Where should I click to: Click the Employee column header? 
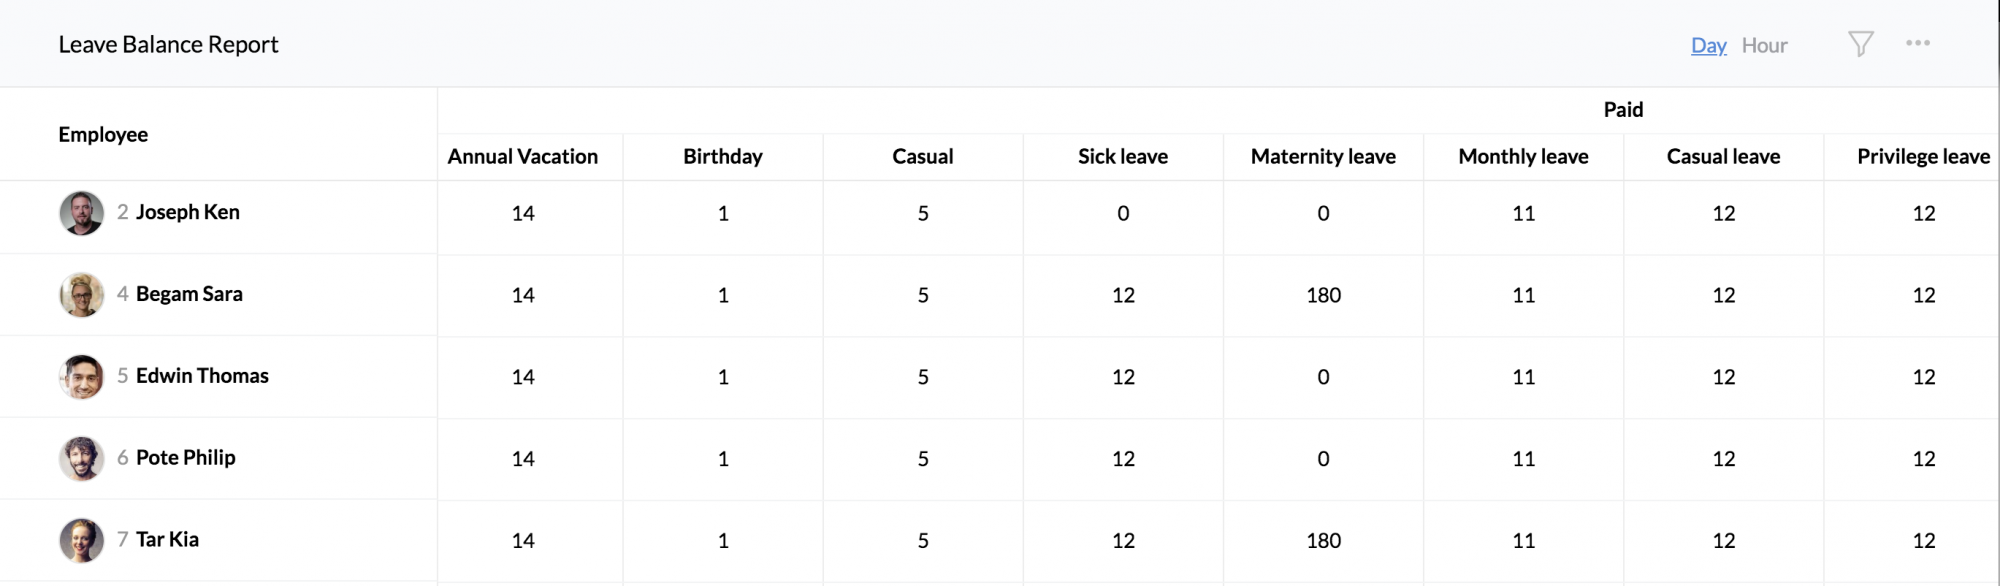(103, 135)
